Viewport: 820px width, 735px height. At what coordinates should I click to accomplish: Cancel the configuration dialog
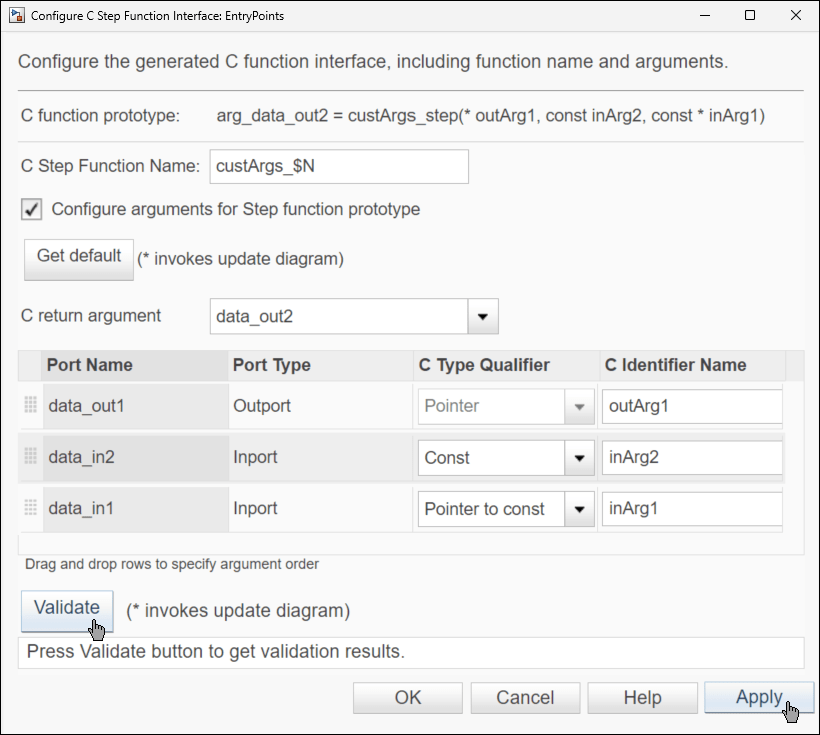point(524,697)
